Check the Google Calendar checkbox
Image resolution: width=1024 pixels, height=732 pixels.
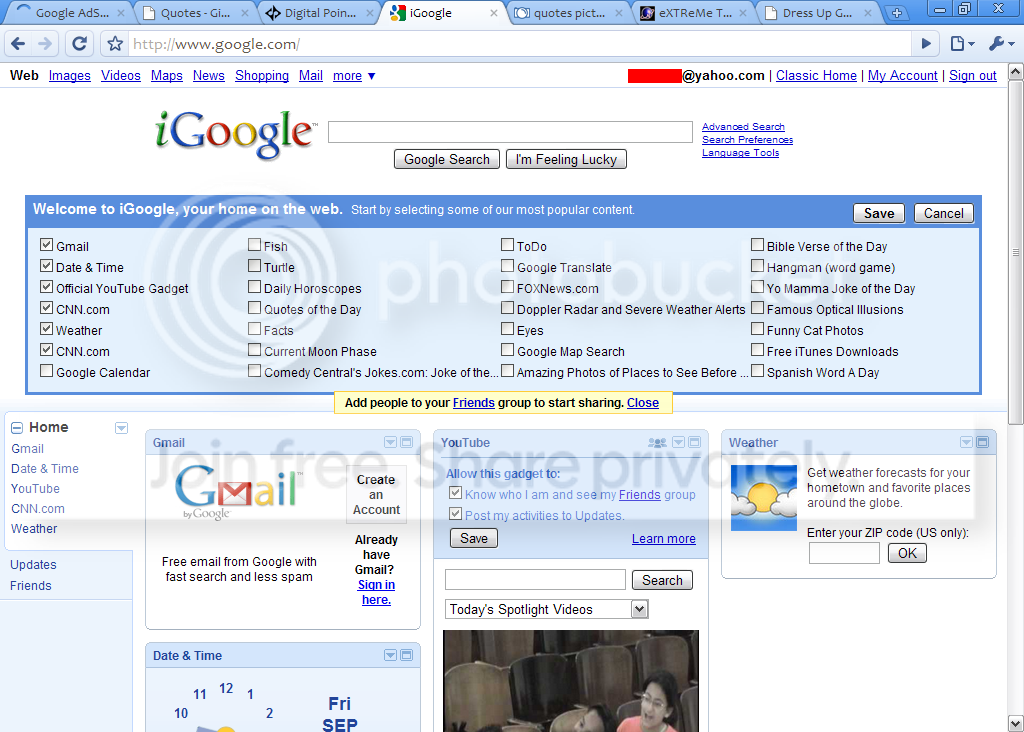tap(46, 371)
